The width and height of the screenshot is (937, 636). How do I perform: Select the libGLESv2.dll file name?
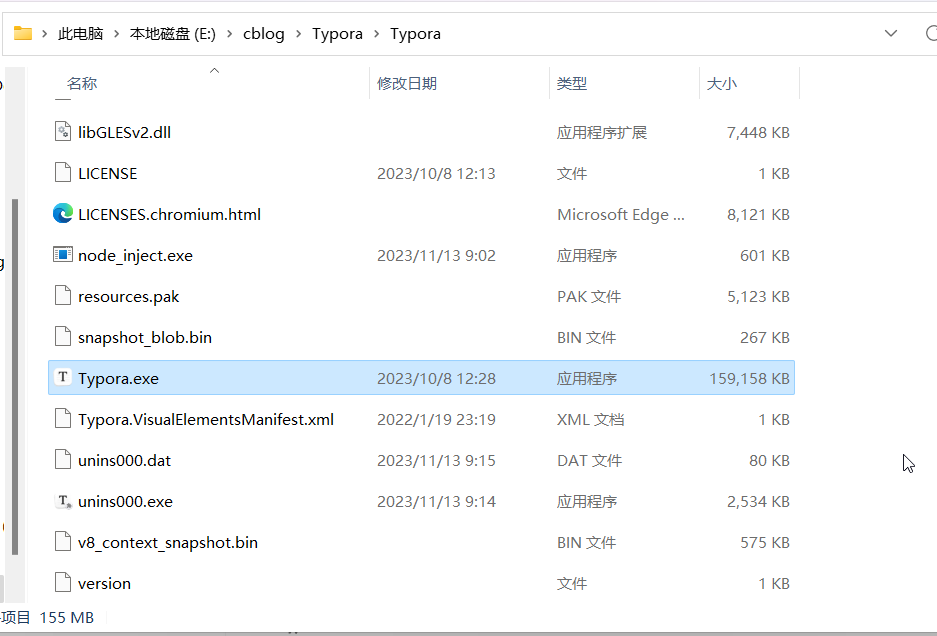pyautogui.click(x=124, y=132)
